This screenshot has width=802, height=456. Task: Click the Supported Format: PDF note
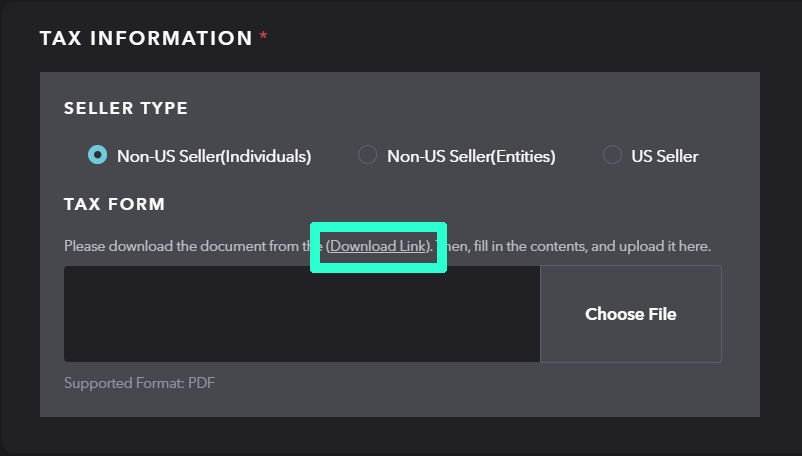[x=140, y=383]
